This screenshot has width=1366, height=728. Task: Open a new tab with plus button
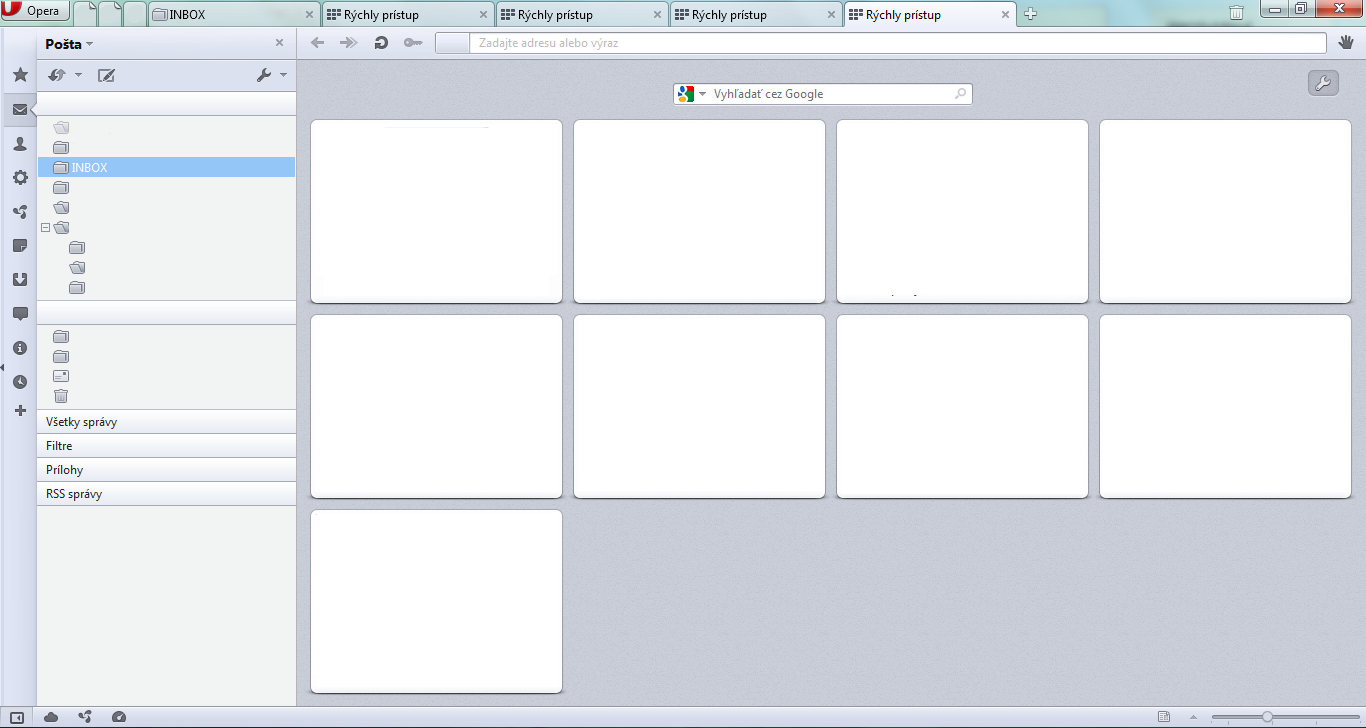(x=1031, y=14)
